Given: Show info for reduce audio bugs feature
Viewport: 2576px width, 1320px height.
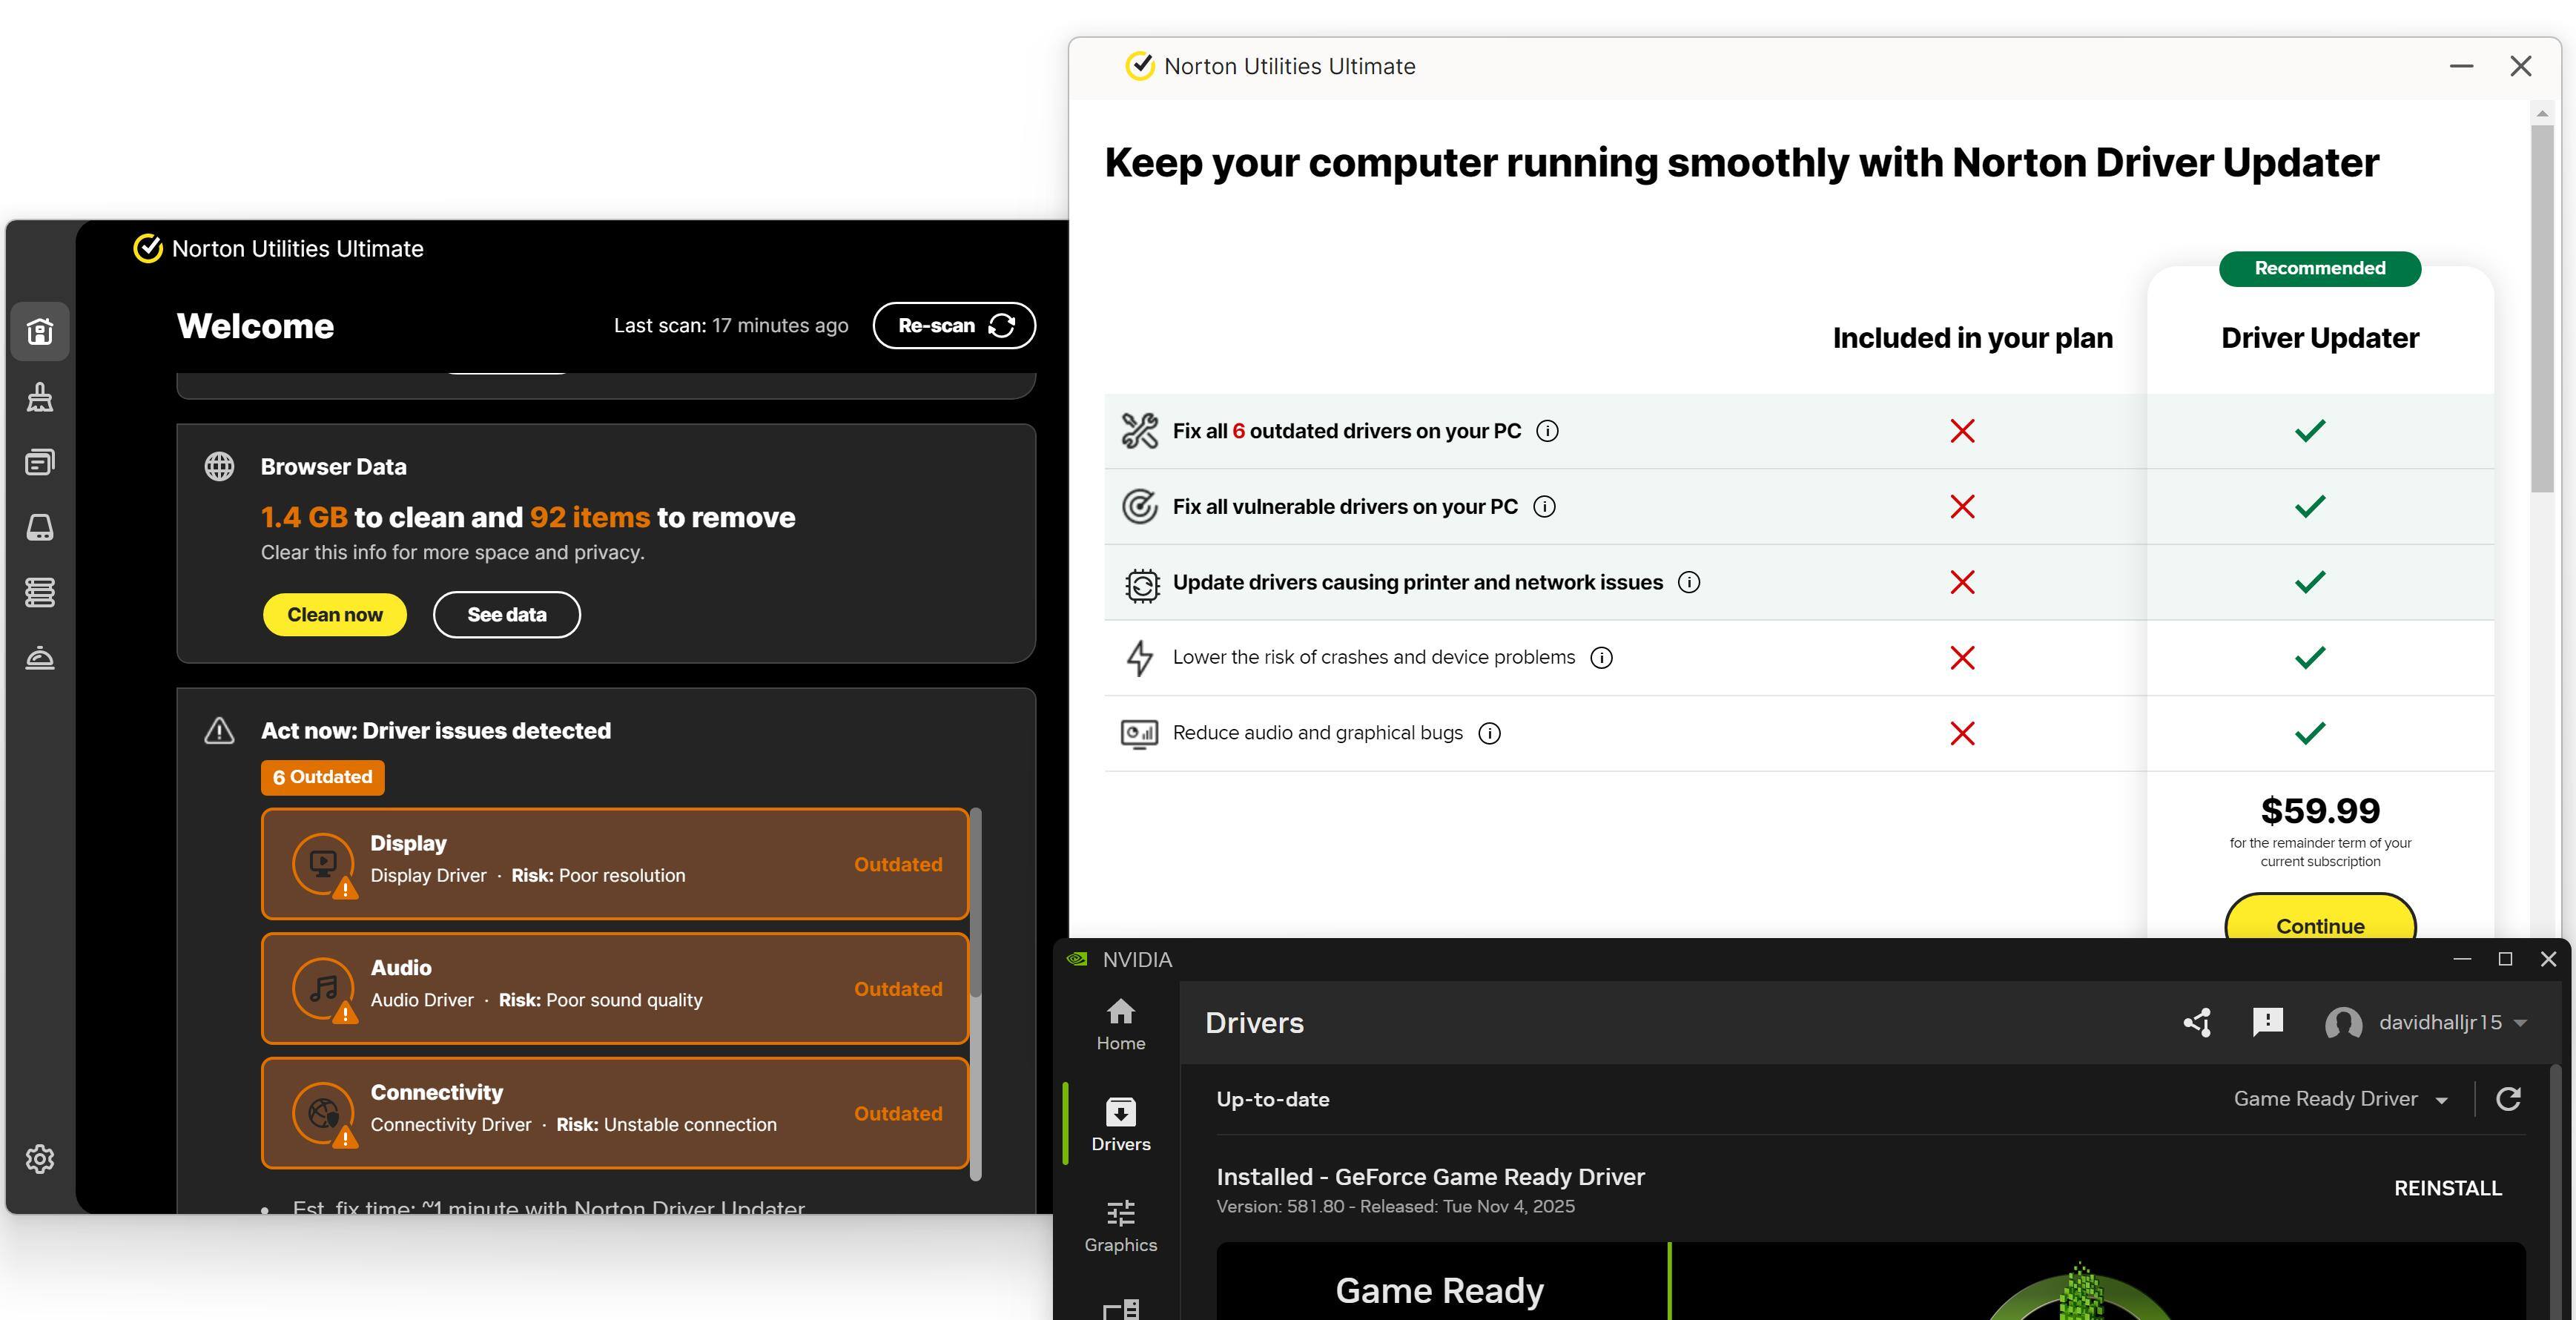Looking at the screenshot, I should (x=1489, y=733).
